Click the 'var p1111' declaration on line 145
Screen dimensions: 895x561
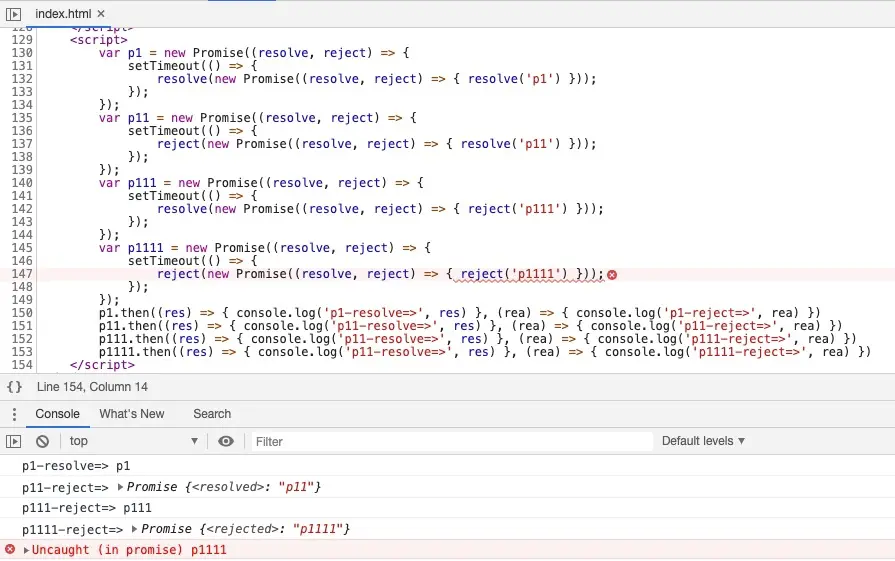pos(131,248)
